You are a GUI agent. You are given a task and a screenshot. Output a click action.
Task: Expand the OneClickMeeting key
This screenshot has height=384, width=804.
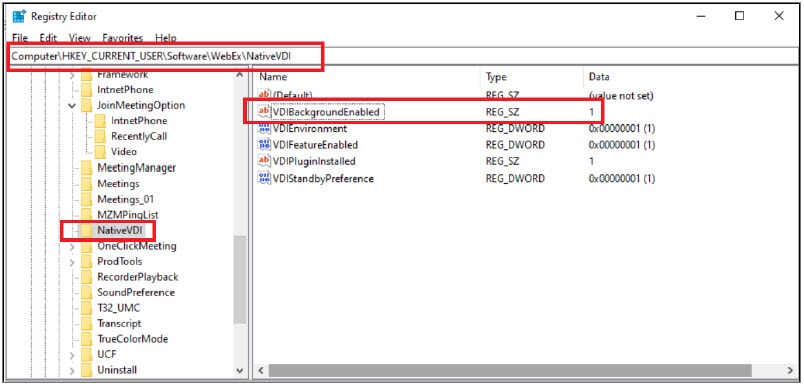tap(72, 247)
